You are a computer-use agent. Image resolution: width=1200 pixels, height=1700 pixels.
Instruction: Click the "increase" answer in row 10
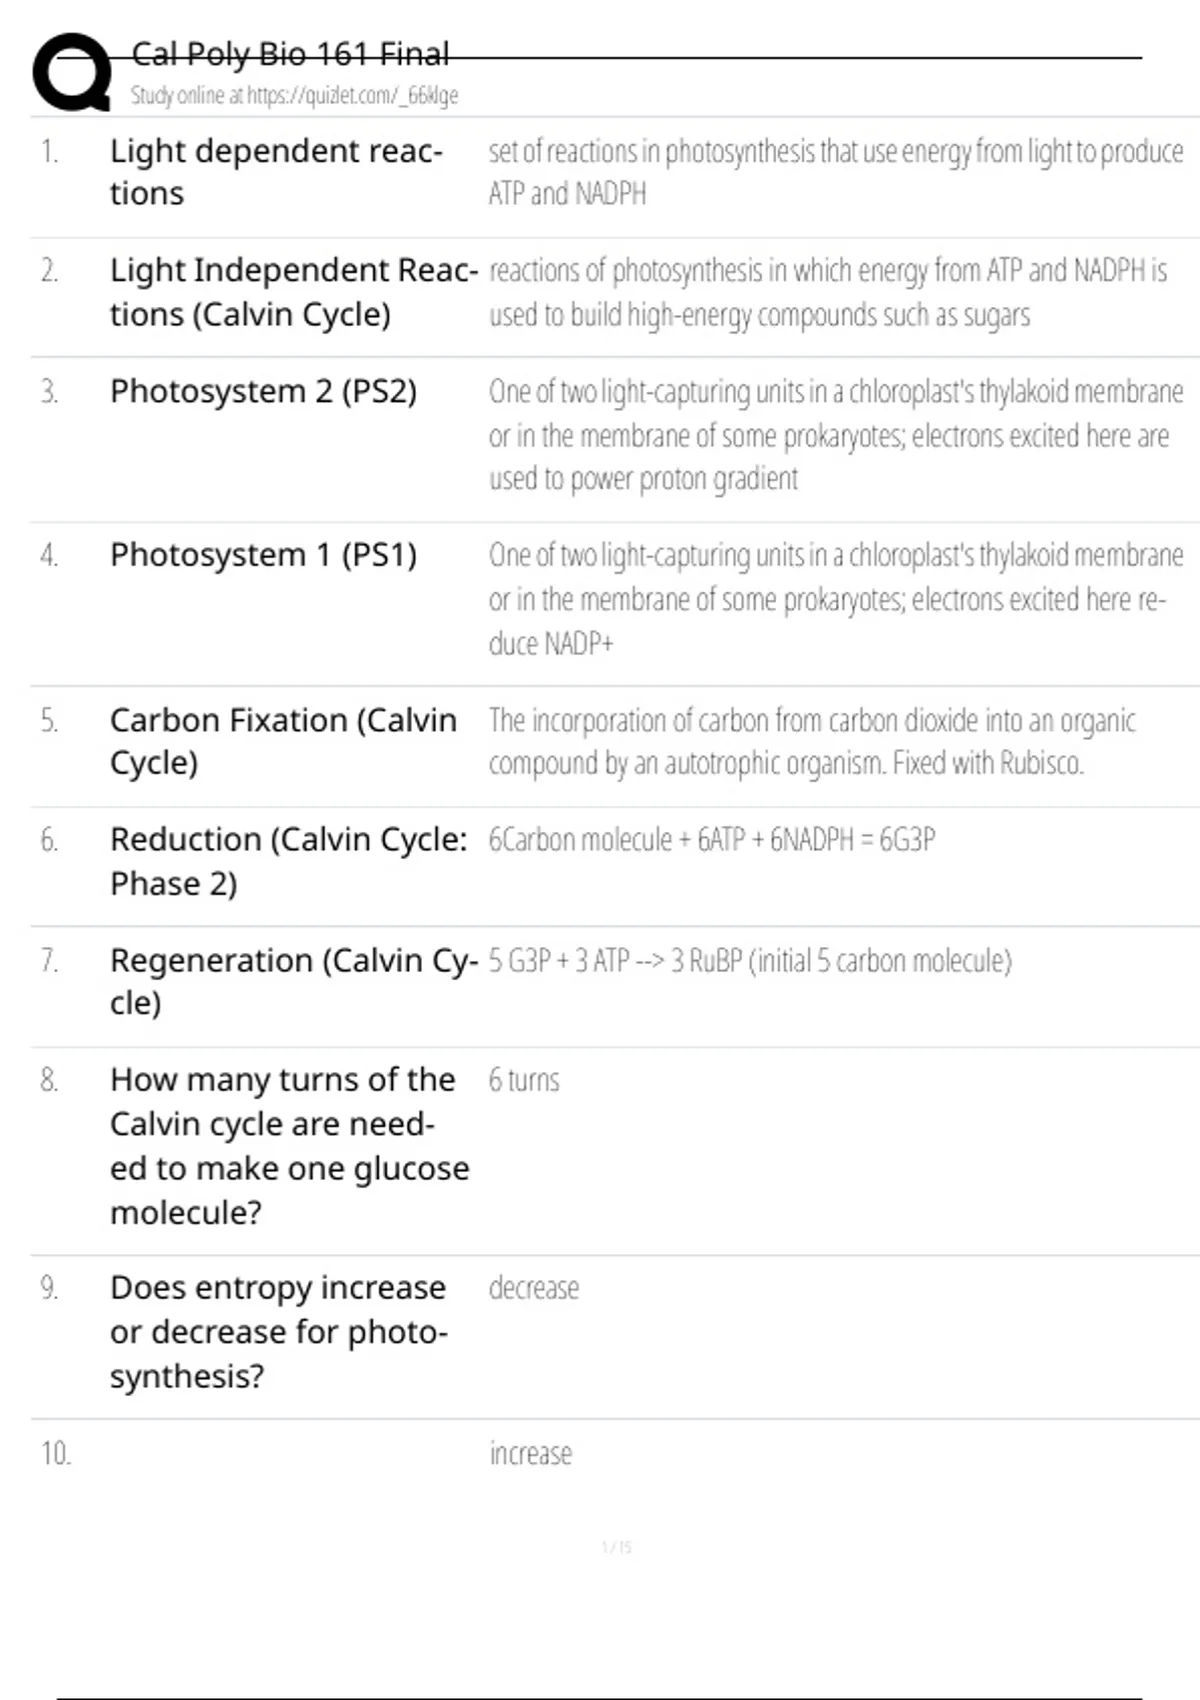(x=530, y=1453)
